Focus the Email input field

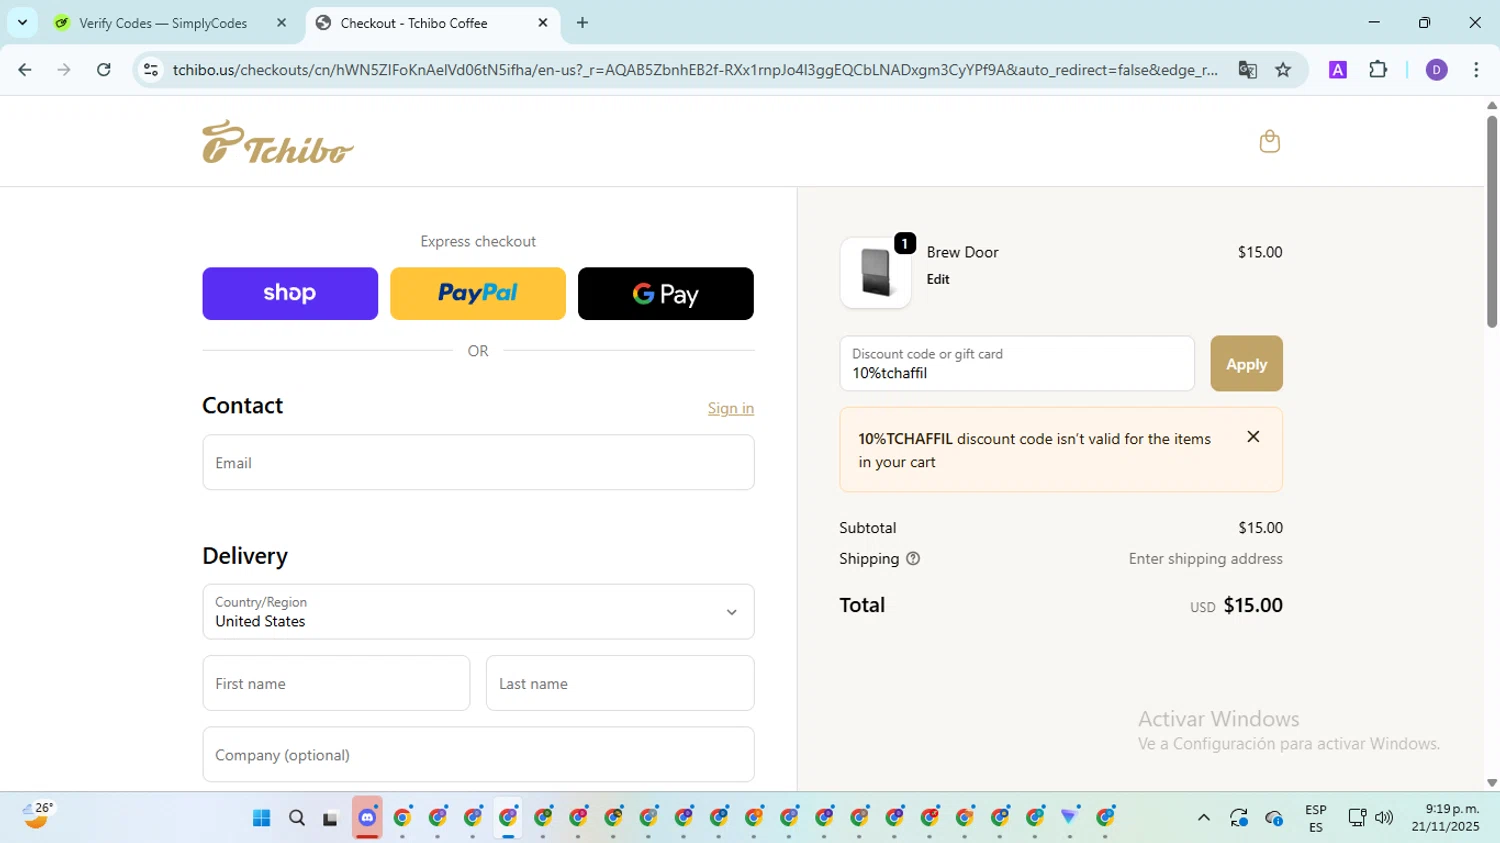[x=478, y=462]
